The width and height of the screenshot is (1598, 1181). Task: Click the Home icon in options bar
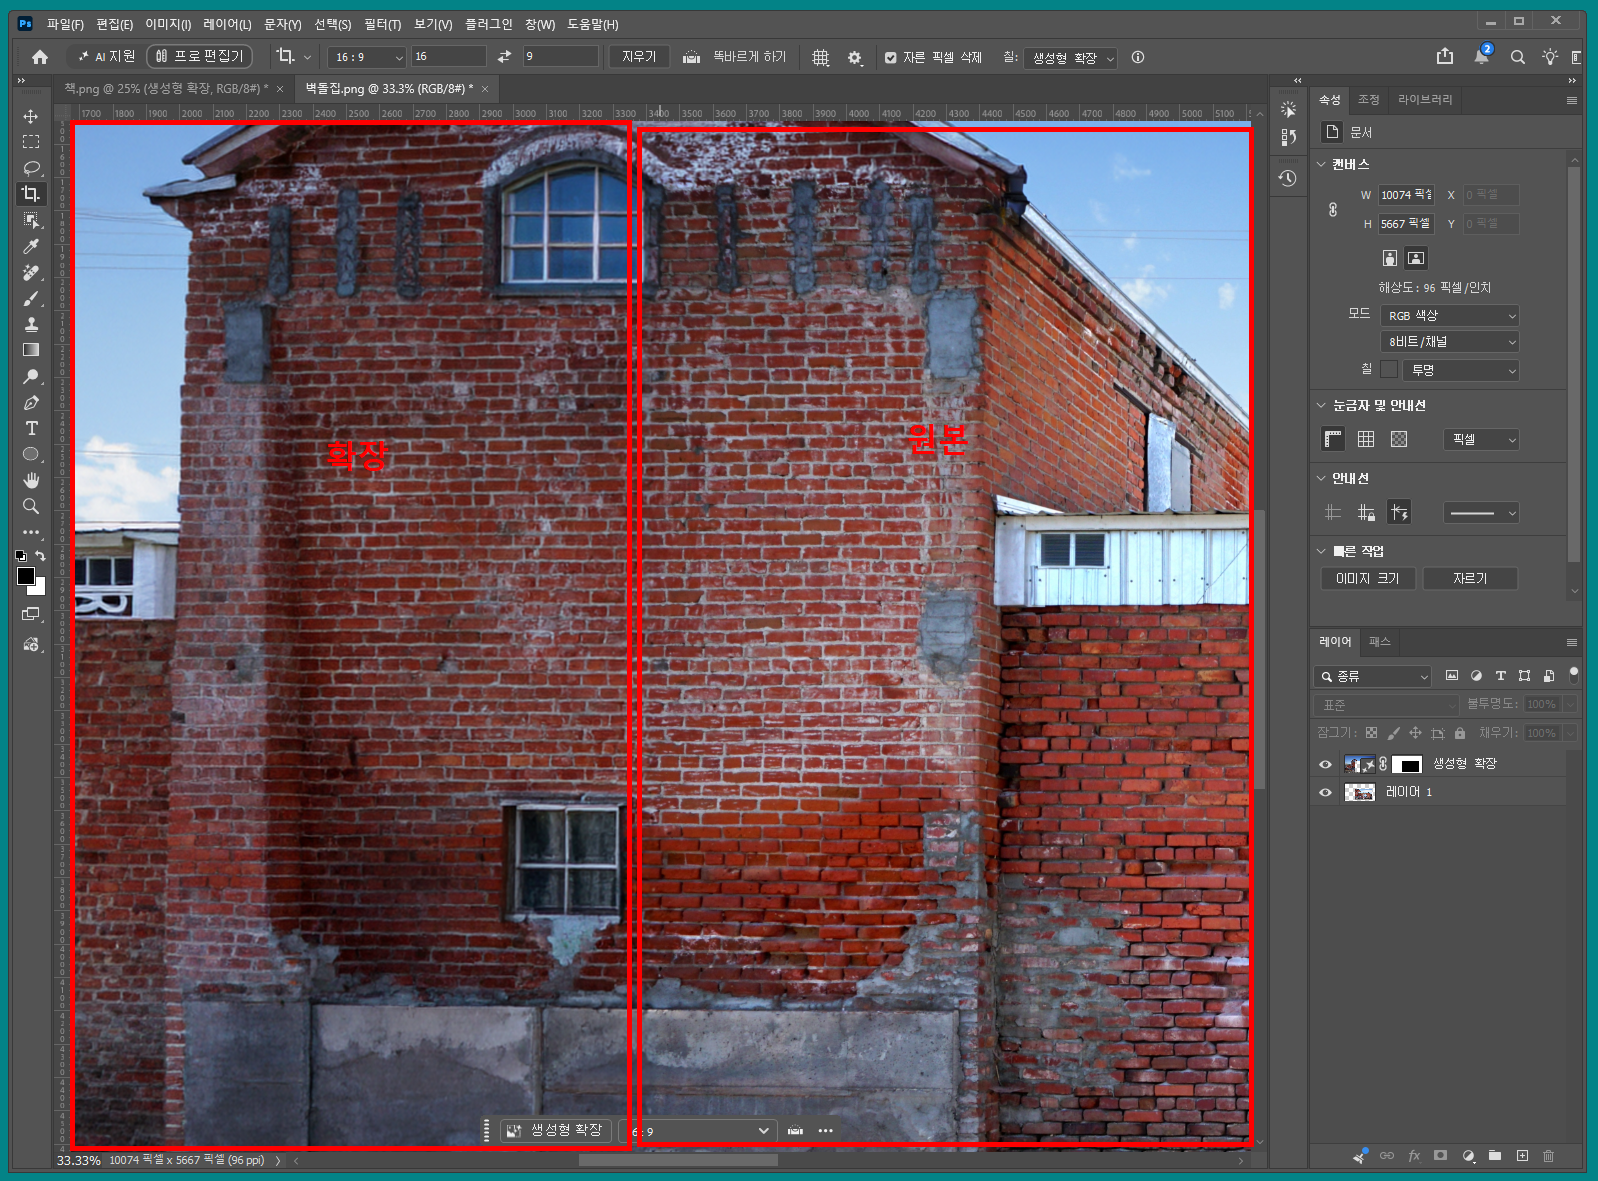[40, 57]
